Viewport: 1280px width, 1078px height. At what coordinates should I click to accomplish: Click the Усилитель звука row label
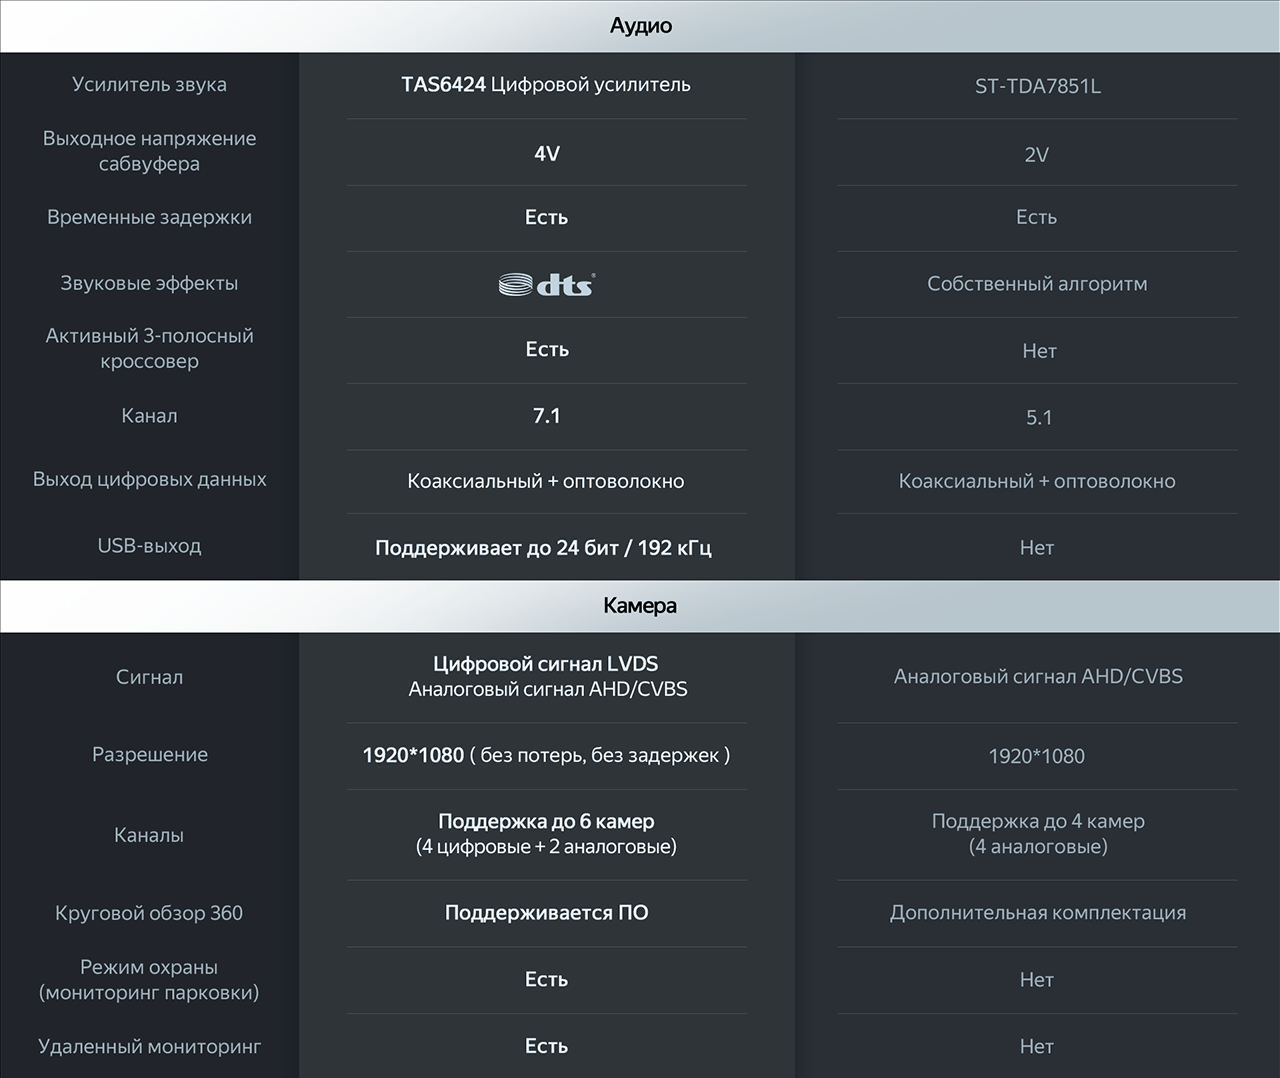(x=149, y=84)
